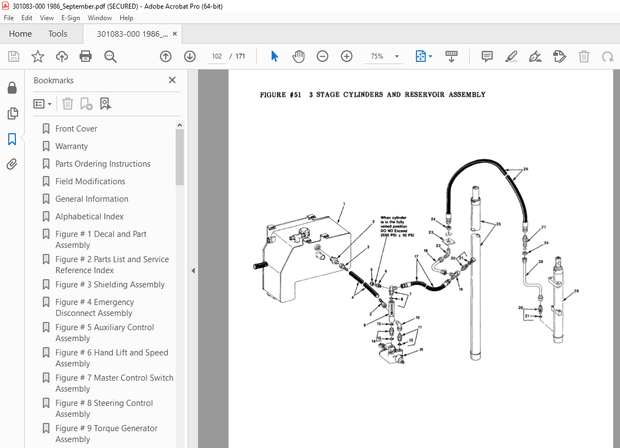Viewport: 620px width, 448px height.
Task: Click the scrolling mode keyboard icon
Action: tap(451, 57)
